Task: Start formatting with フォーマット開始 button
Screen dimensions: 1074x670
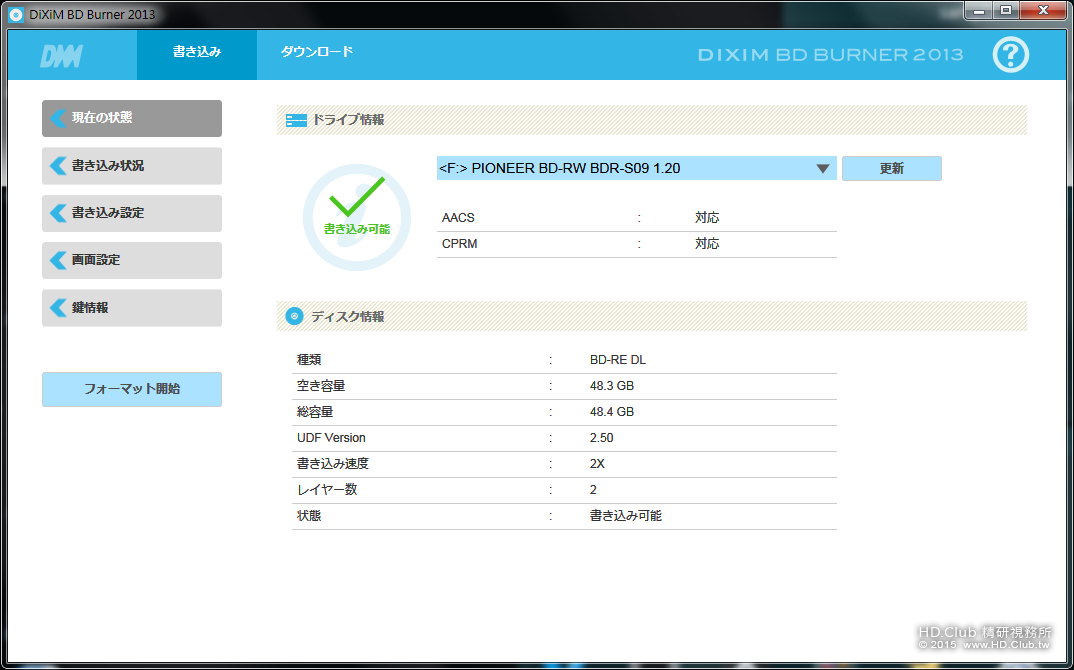Action: point(132,389)
